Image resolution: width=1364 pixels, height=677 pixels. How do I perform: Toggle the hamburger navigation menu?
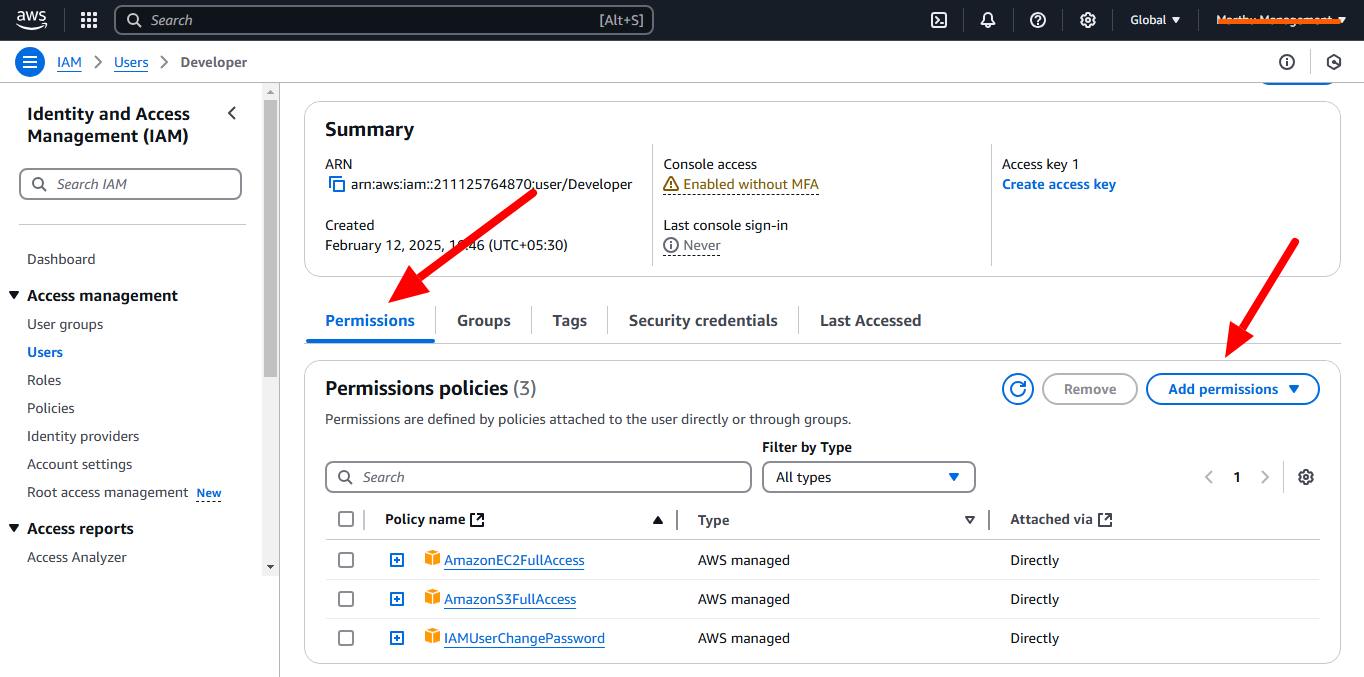click(x=29, y=62)
